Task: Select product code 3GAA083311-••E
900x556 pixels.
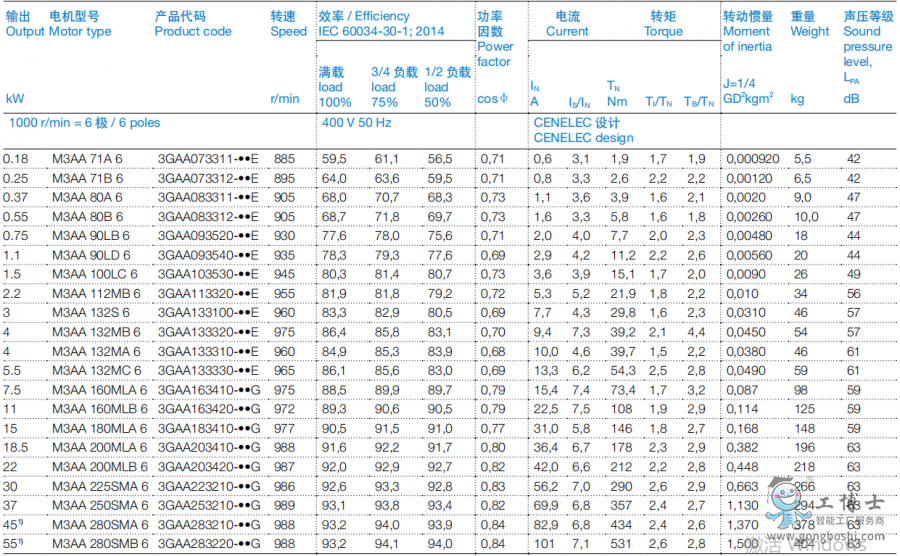Action: (x=208, y=198)
